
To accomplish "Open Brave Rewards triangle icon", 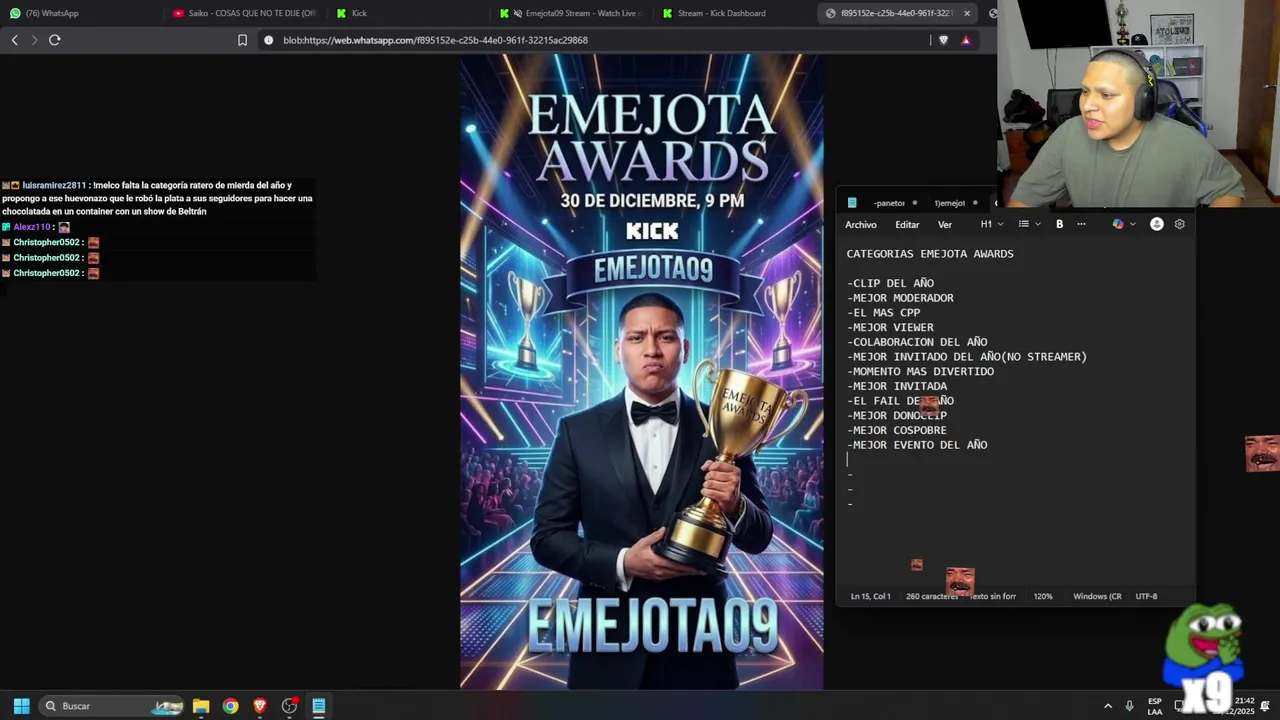I will point(965,40).
